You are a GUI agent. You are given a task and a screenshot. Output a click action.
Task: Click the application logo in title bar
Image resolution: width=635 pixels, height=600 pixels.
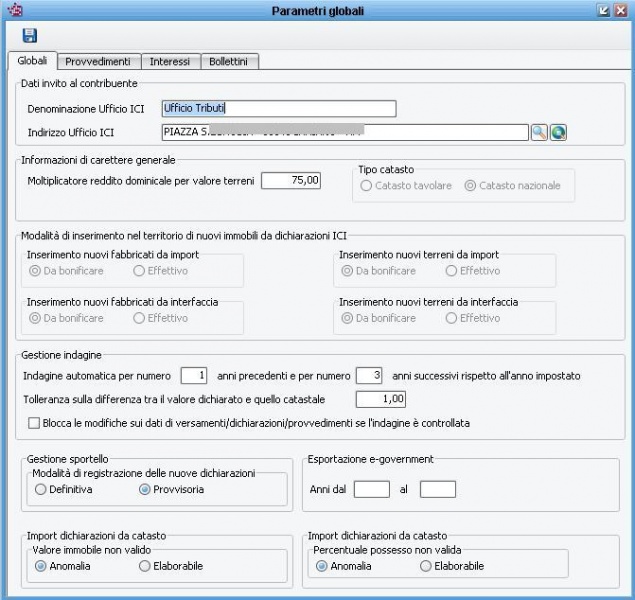15,10
